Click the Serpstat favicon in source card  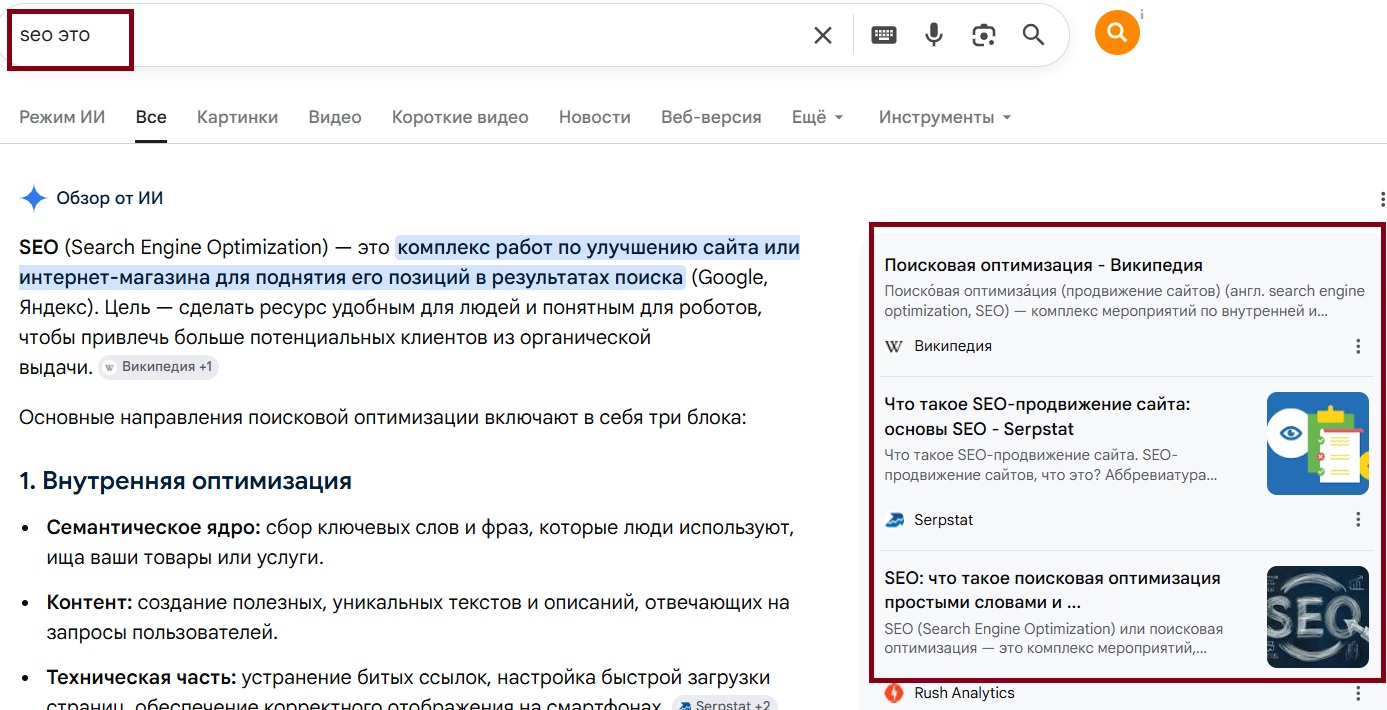[894, 520]
